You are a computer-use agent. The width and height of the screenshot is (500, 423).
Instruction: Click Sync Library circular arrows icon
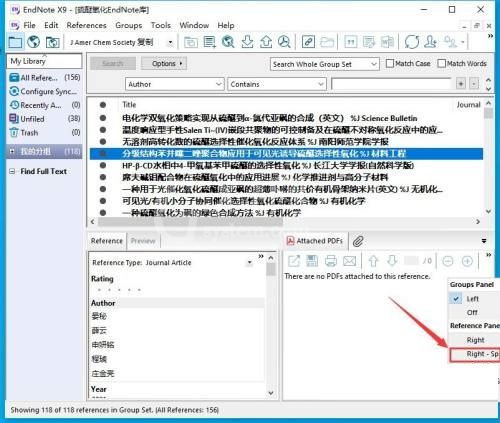point(412,42)
